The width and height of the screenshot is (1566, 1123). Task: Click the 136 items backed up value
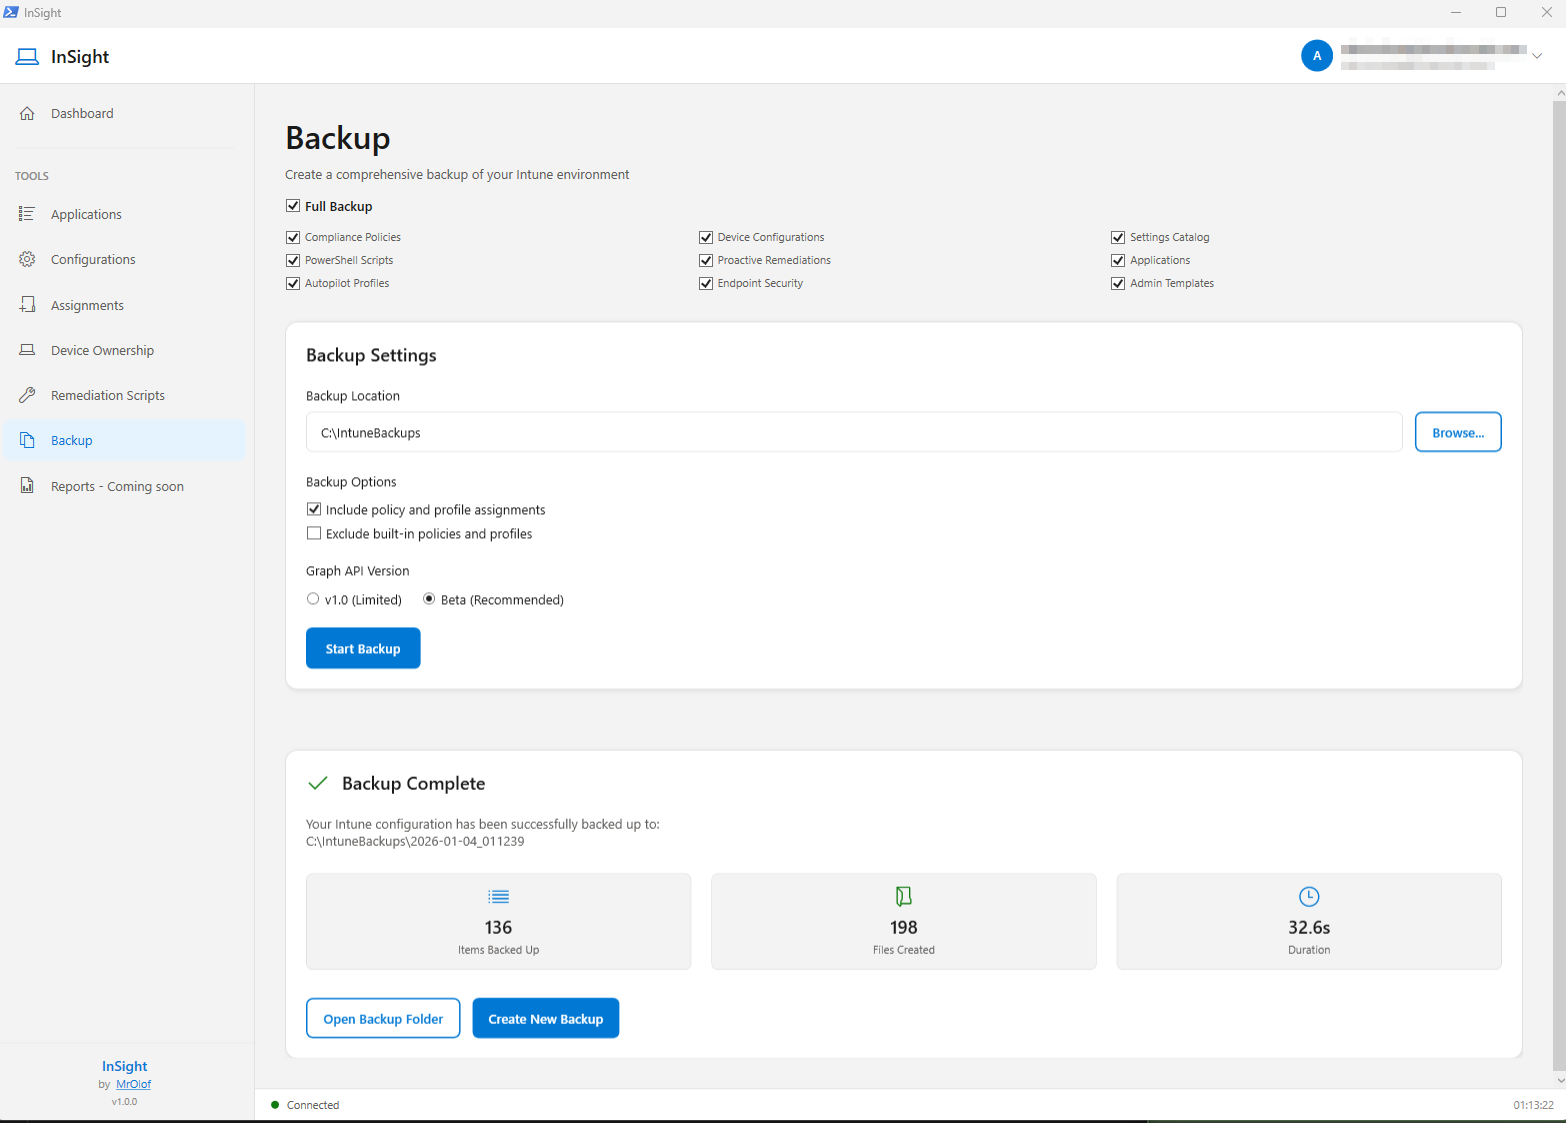coord(498,928)
